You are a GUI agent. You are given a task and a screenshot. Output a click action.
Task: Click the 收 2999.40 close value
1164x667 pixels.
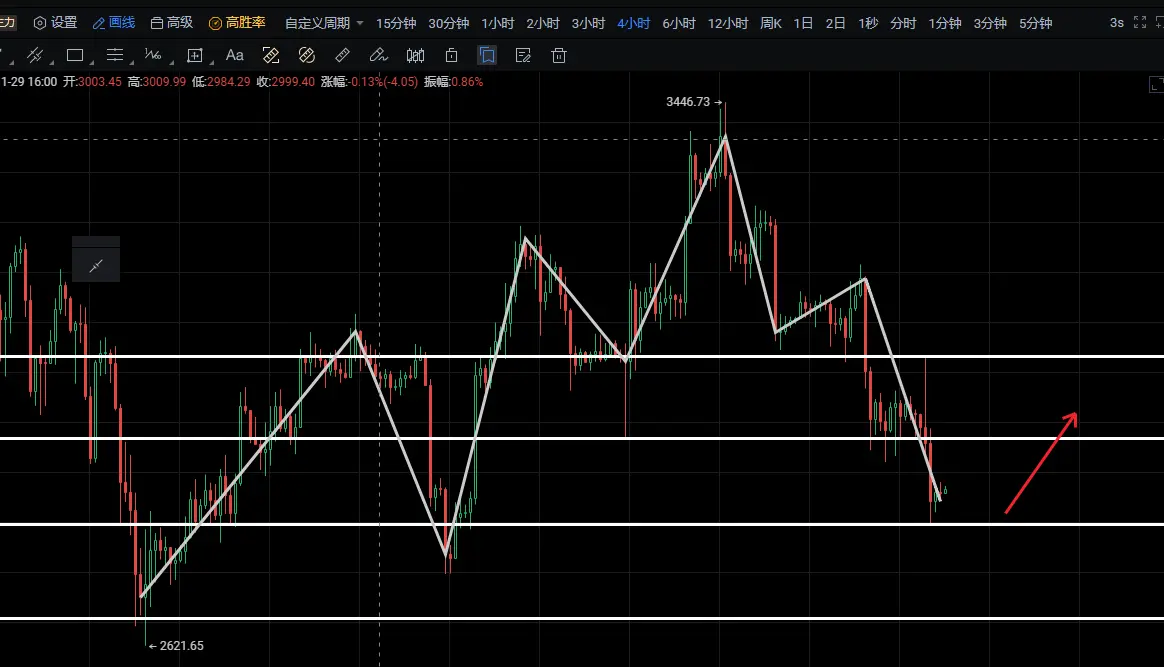point(286,82)
